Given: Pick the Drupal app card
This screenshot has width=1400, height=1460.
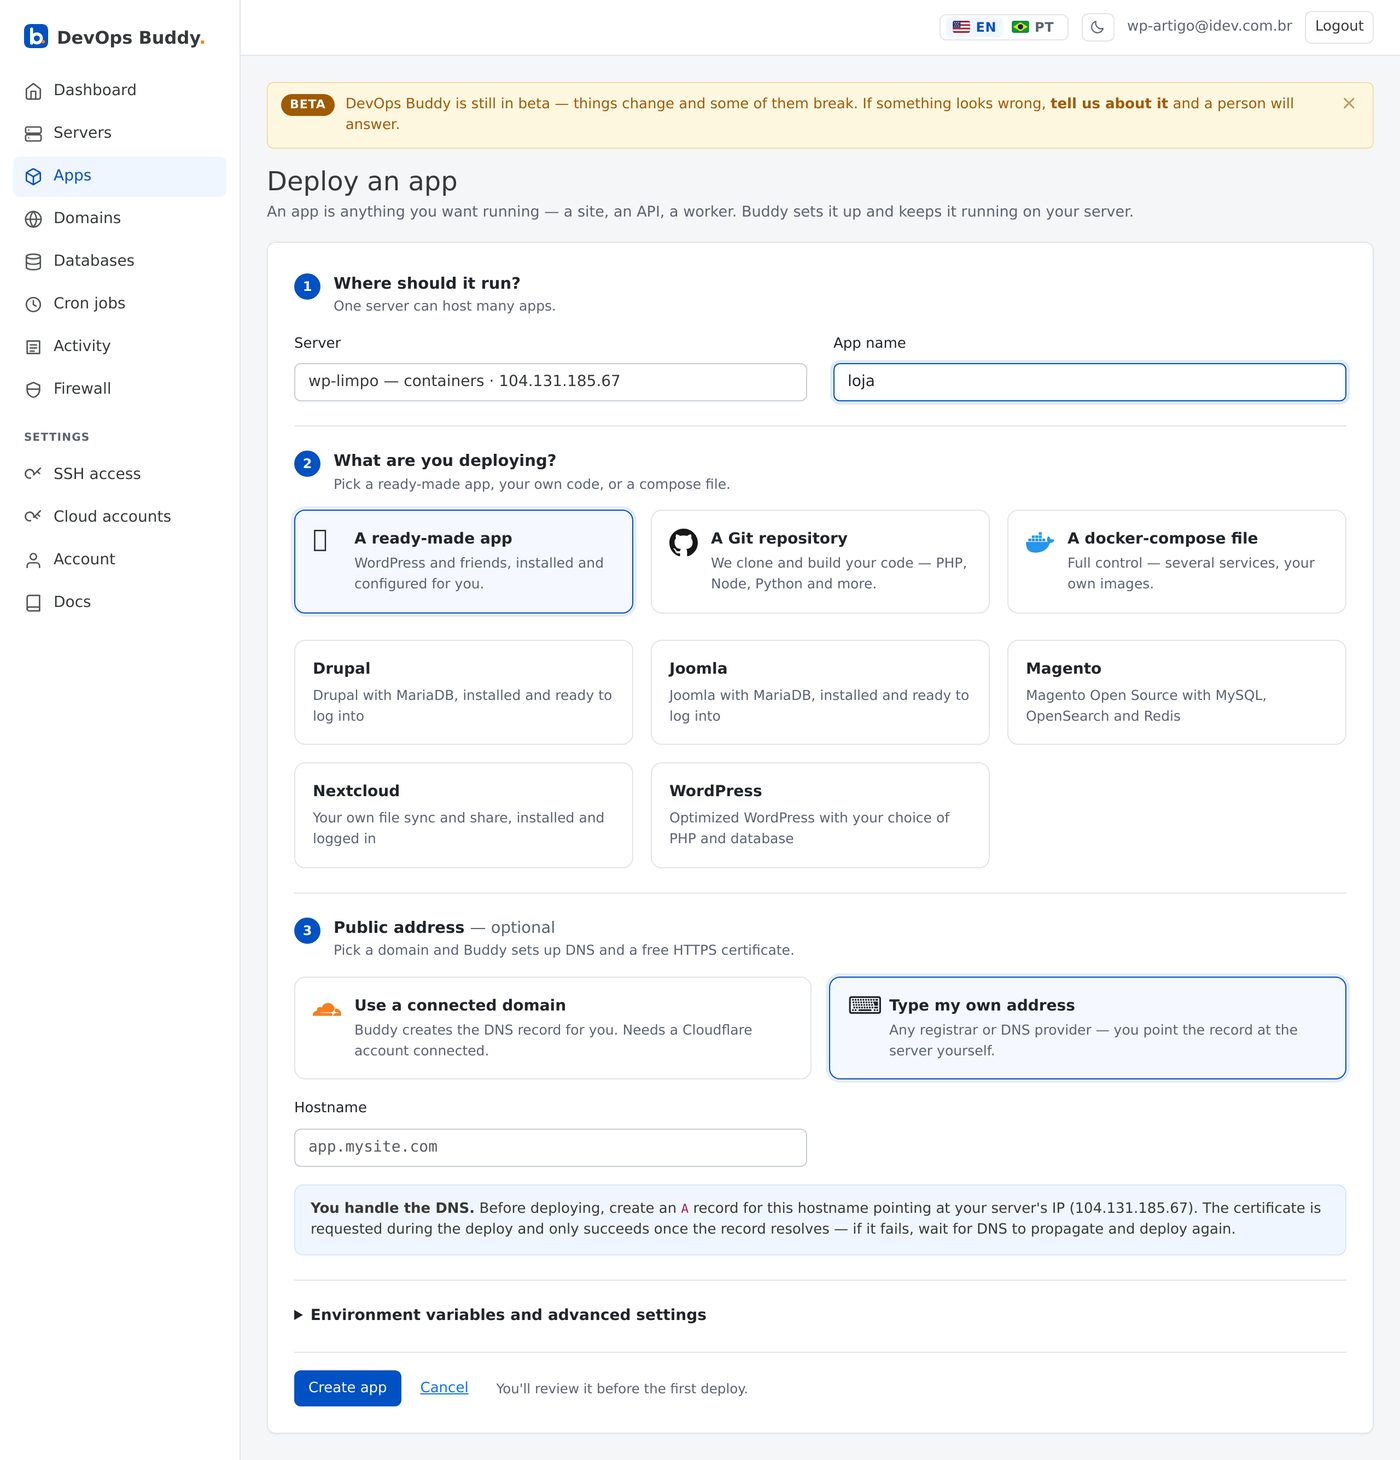Looking at the screenshot, I should [463, 692].
